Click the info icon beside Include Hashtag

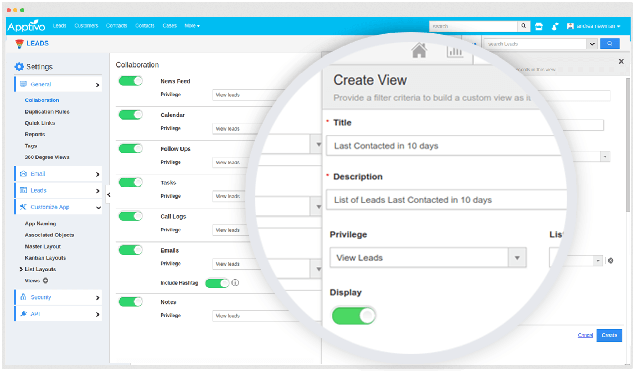tap(235, 283)
